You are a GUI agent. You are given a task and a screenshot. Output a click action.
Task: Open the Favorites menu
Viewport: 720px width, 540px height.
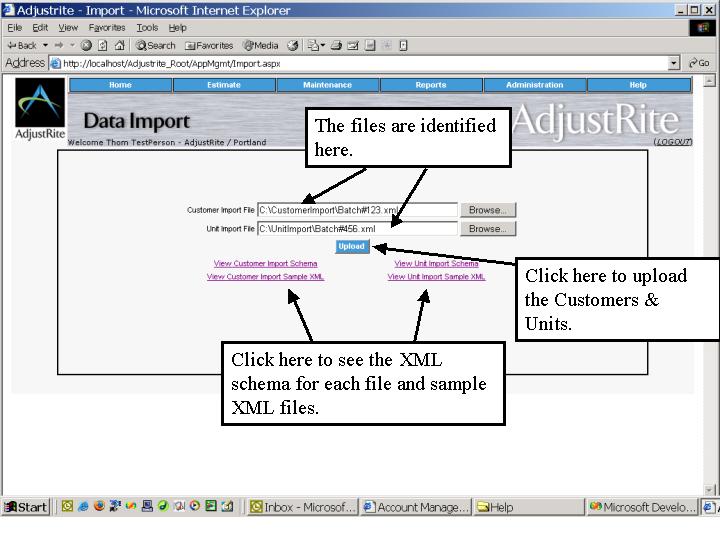point(107,28)
